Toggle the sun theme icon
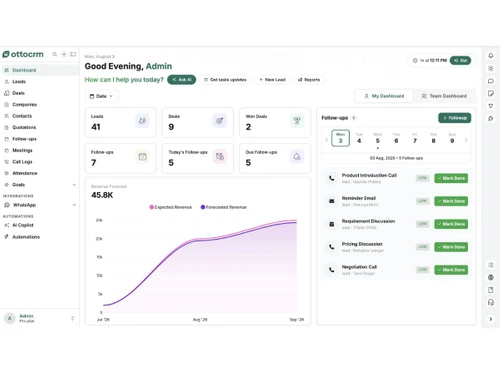 click(491, 68)
